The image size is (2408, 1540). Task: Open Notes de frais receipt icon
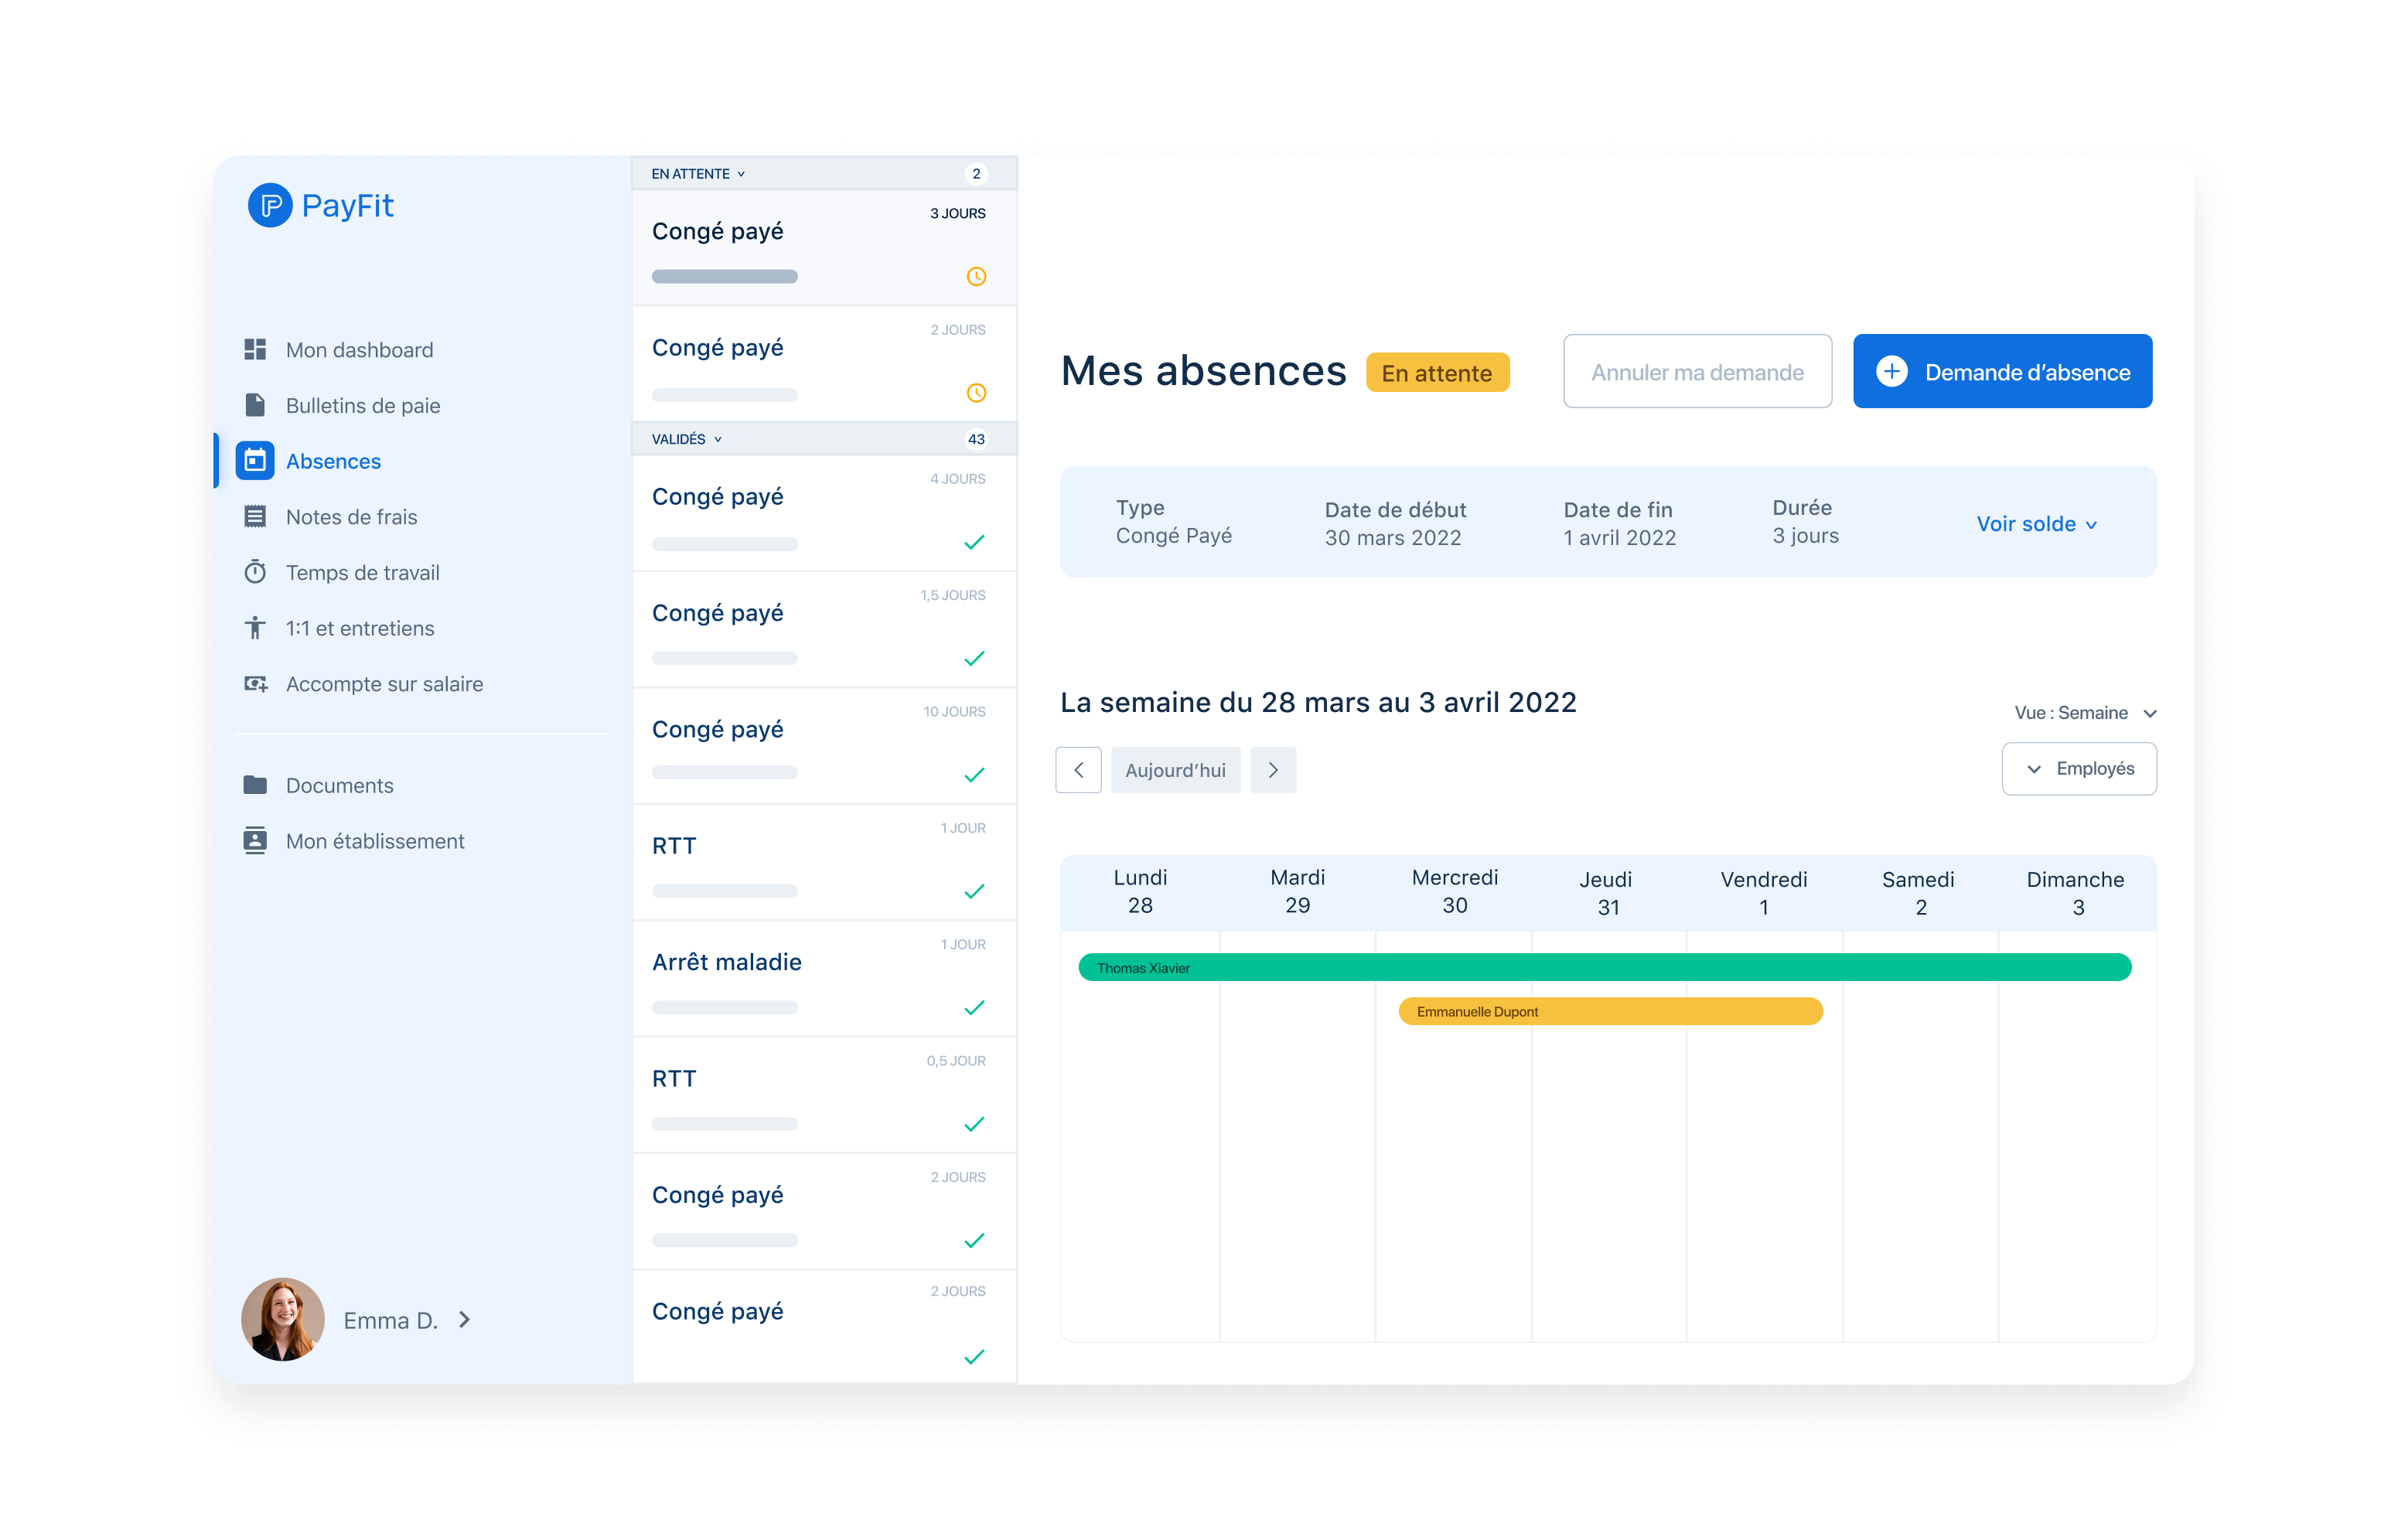255,517
